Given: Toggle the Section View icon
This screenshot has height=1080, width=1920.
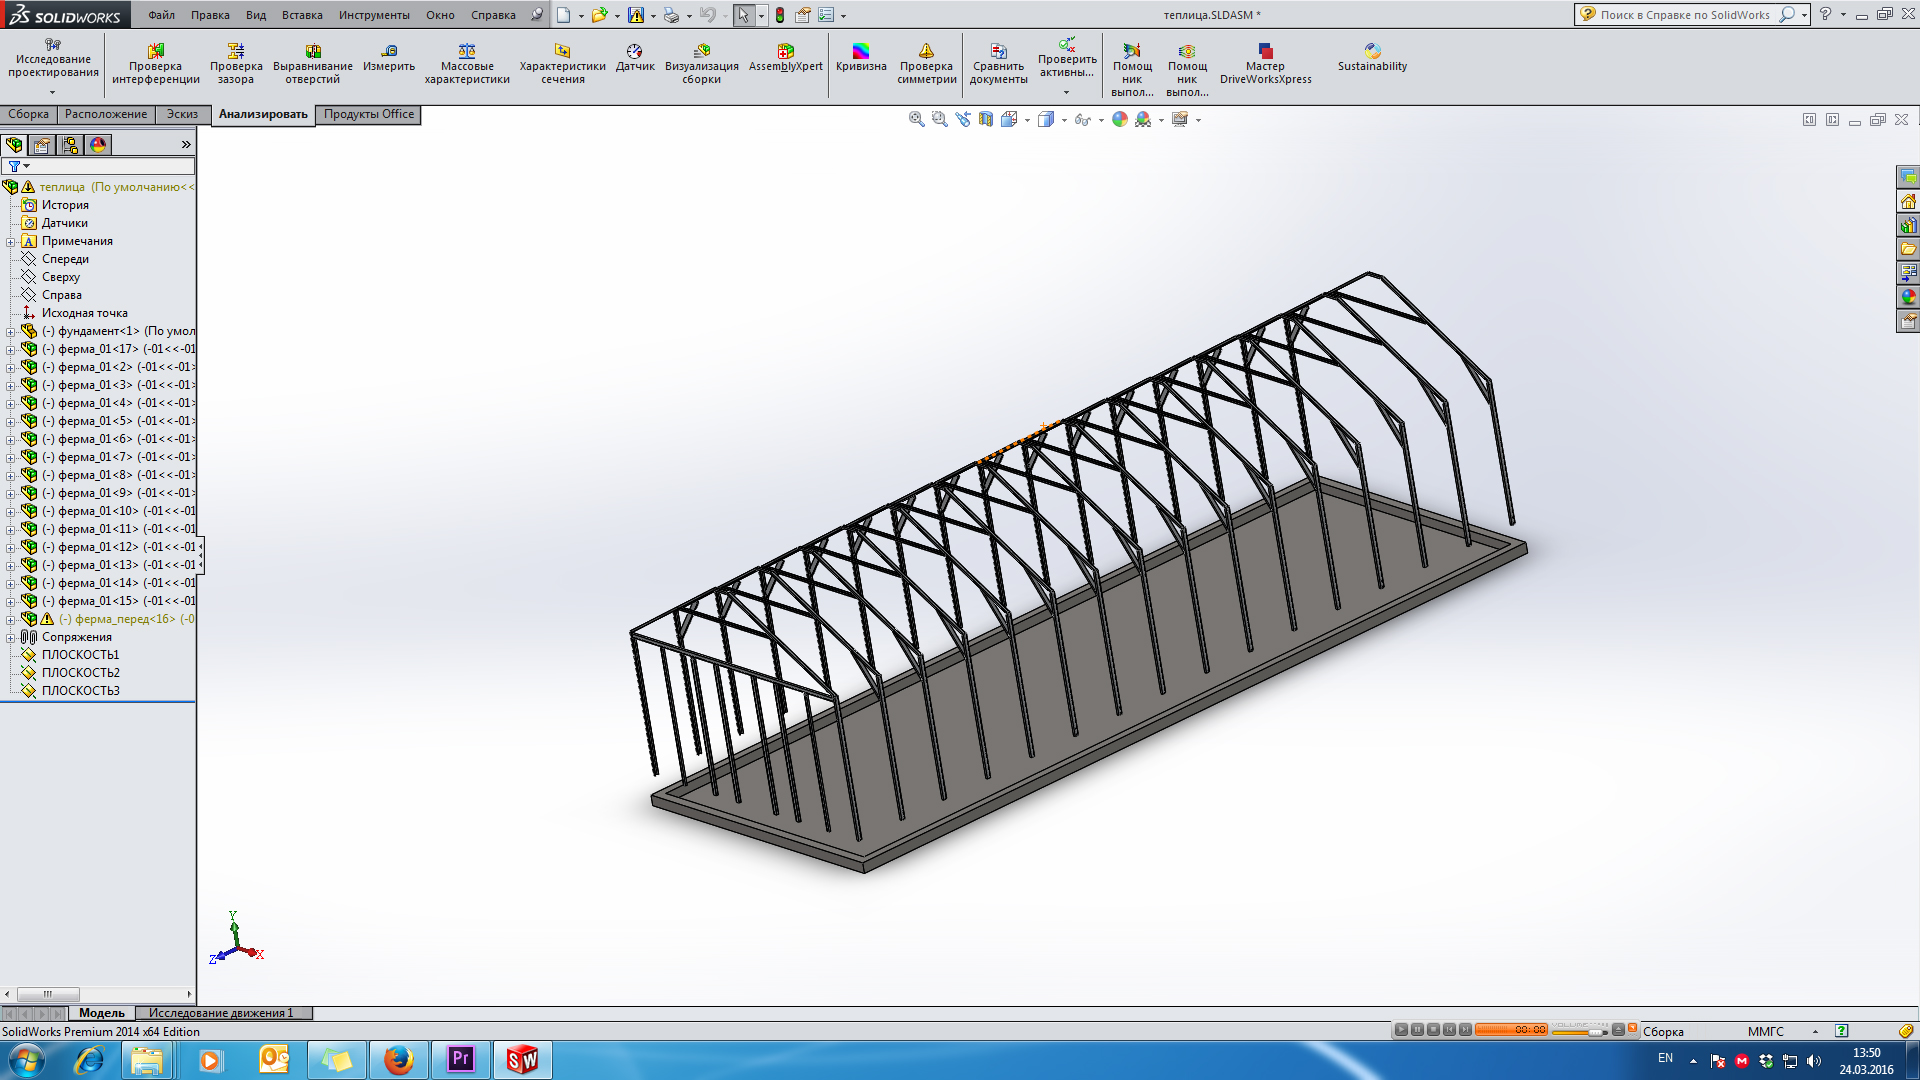Looking at the screenshot, I should pos(986,119).
